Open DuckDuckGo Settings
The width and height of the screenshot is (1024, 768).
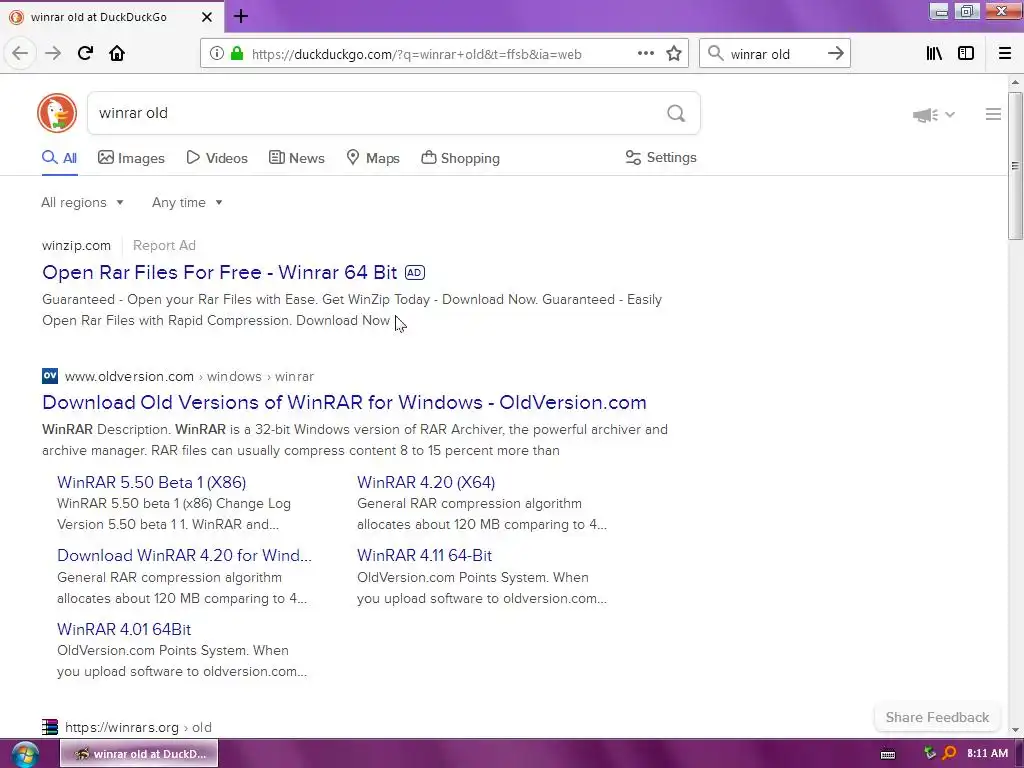(661, 157)
